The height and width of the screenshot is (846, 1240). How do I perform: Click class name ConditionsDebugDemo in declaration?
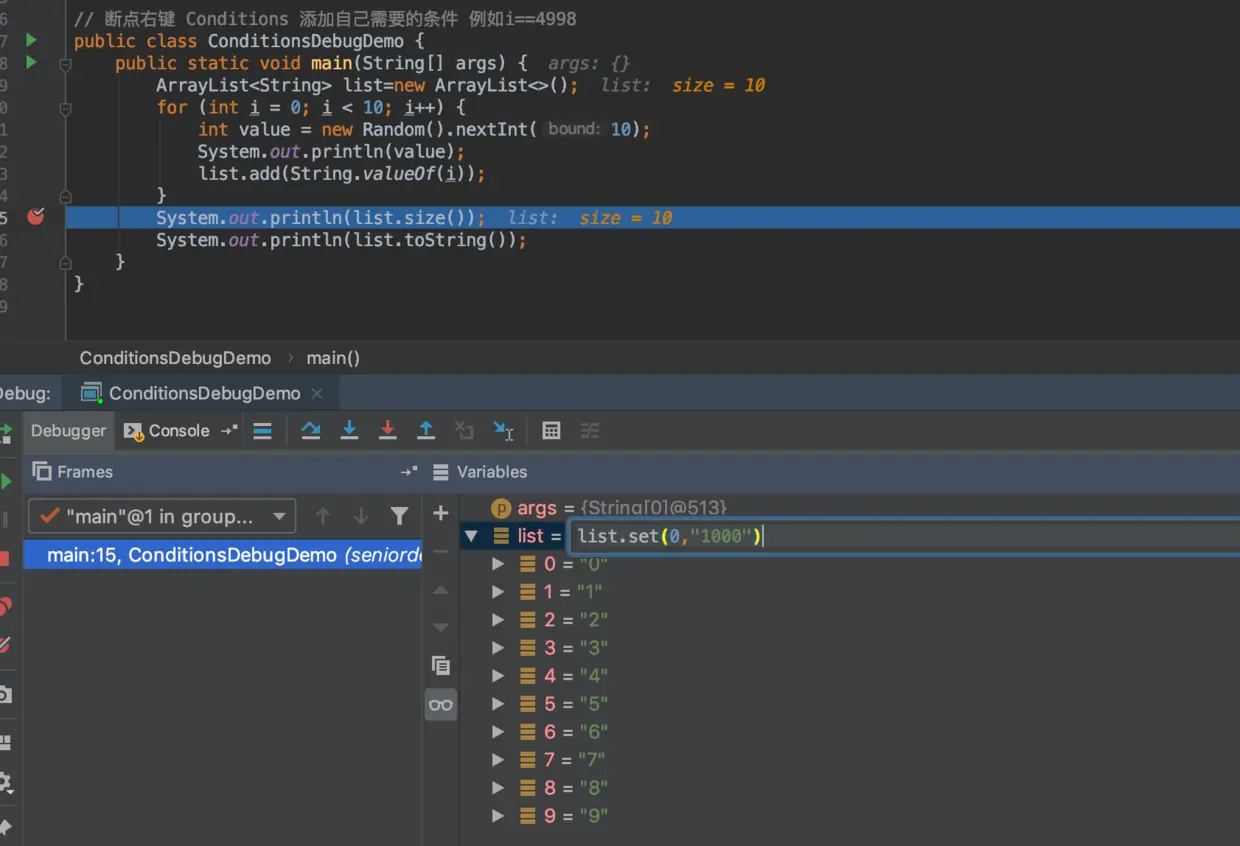point(305,41)
